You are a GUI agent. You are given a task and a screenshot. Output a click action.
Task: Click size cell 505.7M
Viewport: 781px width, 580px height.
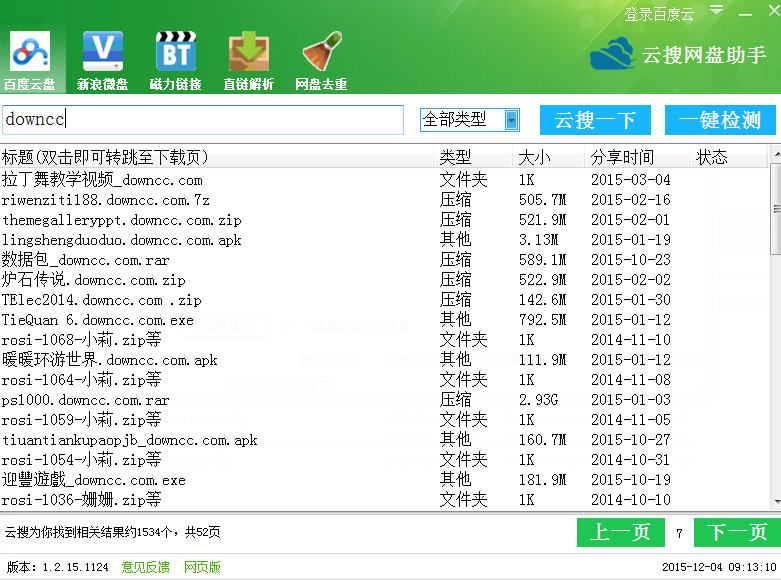pyautogui.click(x=542, y=200)
